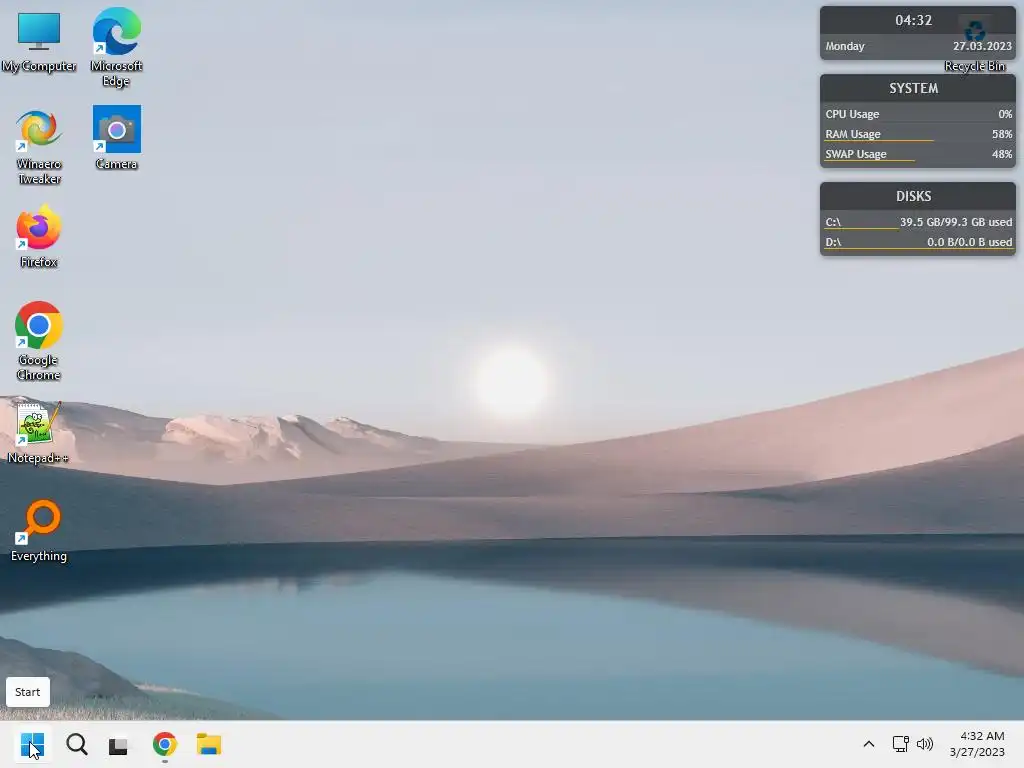This screenshot has width=1024, height=768.
Task: Select the Microsoft Edge desktop shortcut
Action: click(116, 47)
